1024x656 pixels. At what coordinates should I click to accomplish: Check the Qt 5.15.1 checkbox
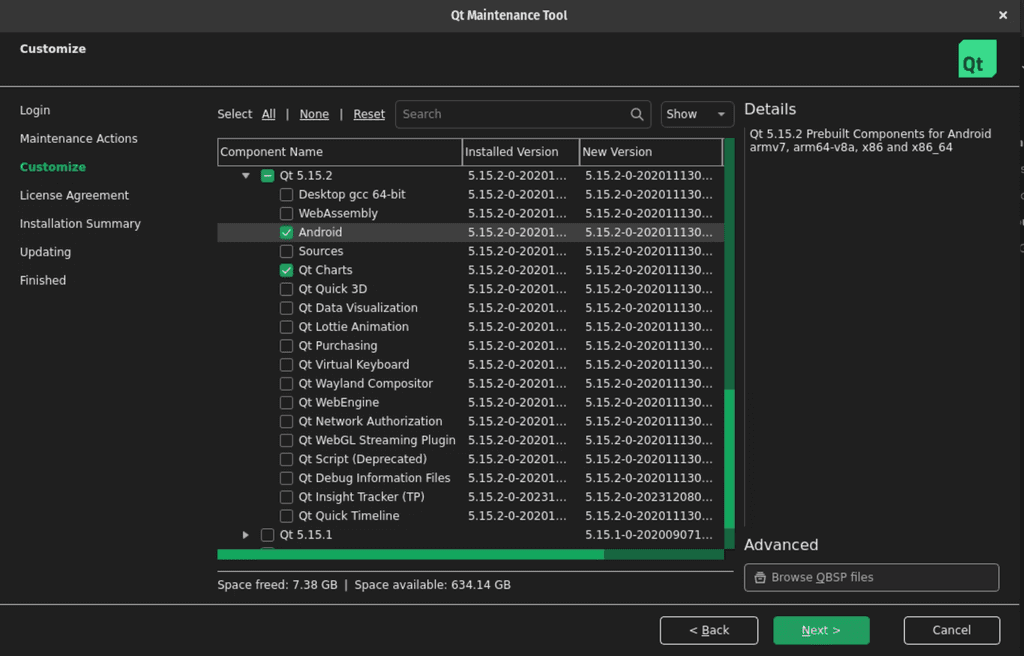point(267,535)
